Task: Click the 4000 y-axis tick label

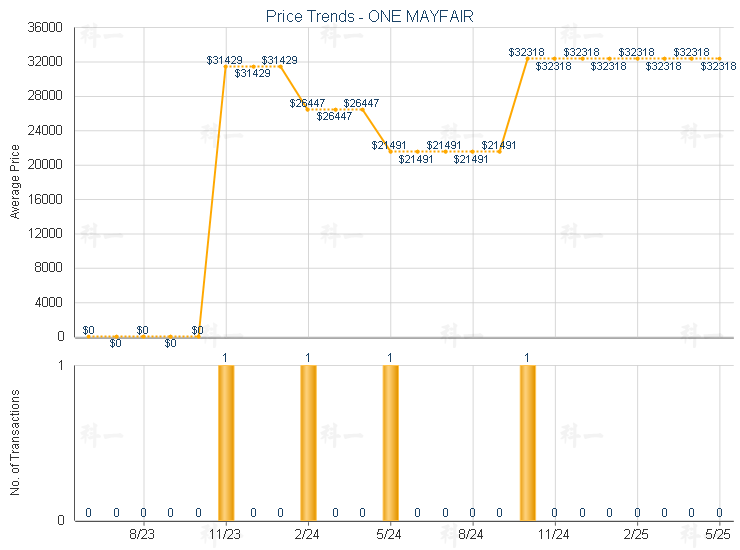Action: [x=49, y=303]
